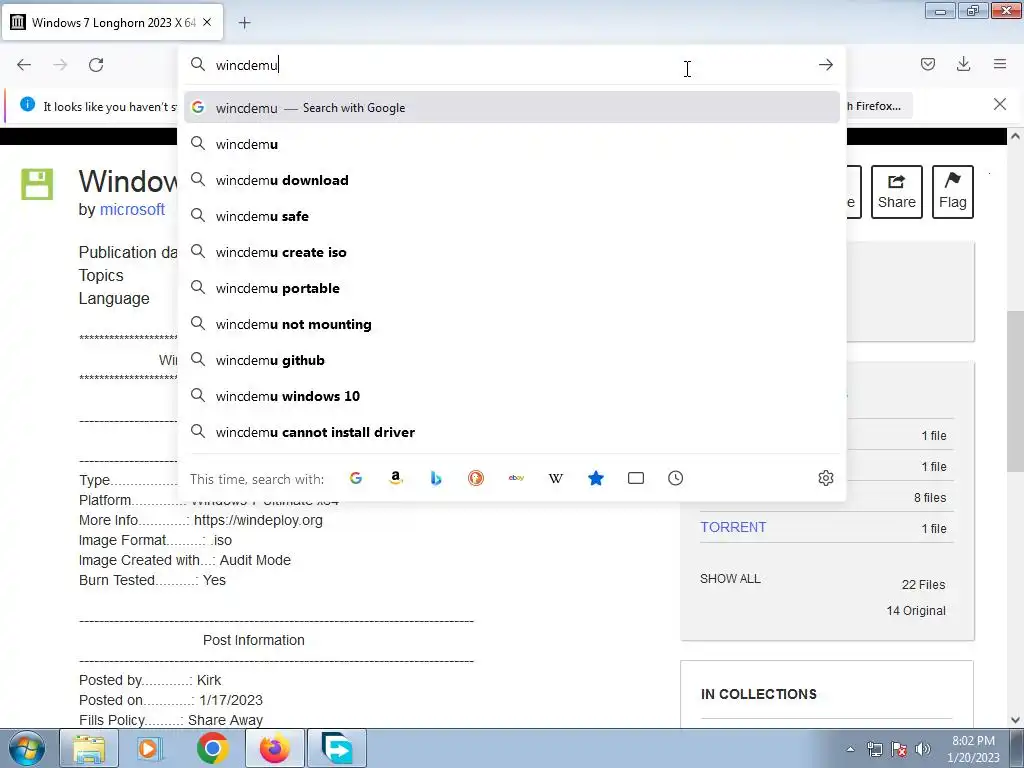This screenshot has height=768, width=1024.
Task: Close the Windows 7 Longhorn tab
Action: coord(207,22)
